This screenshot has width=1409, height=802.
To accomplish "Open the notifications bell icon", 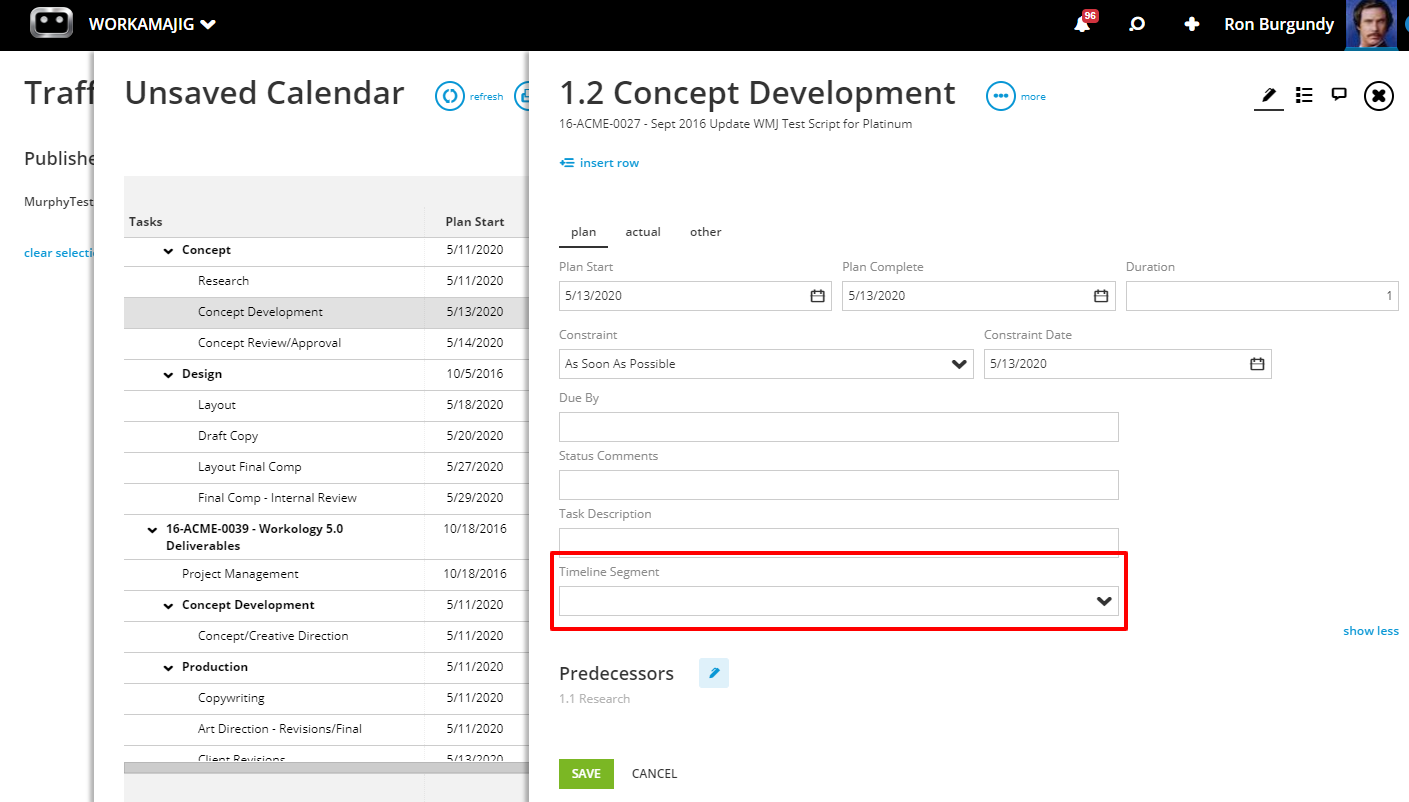I will (x=1082, y=24).
